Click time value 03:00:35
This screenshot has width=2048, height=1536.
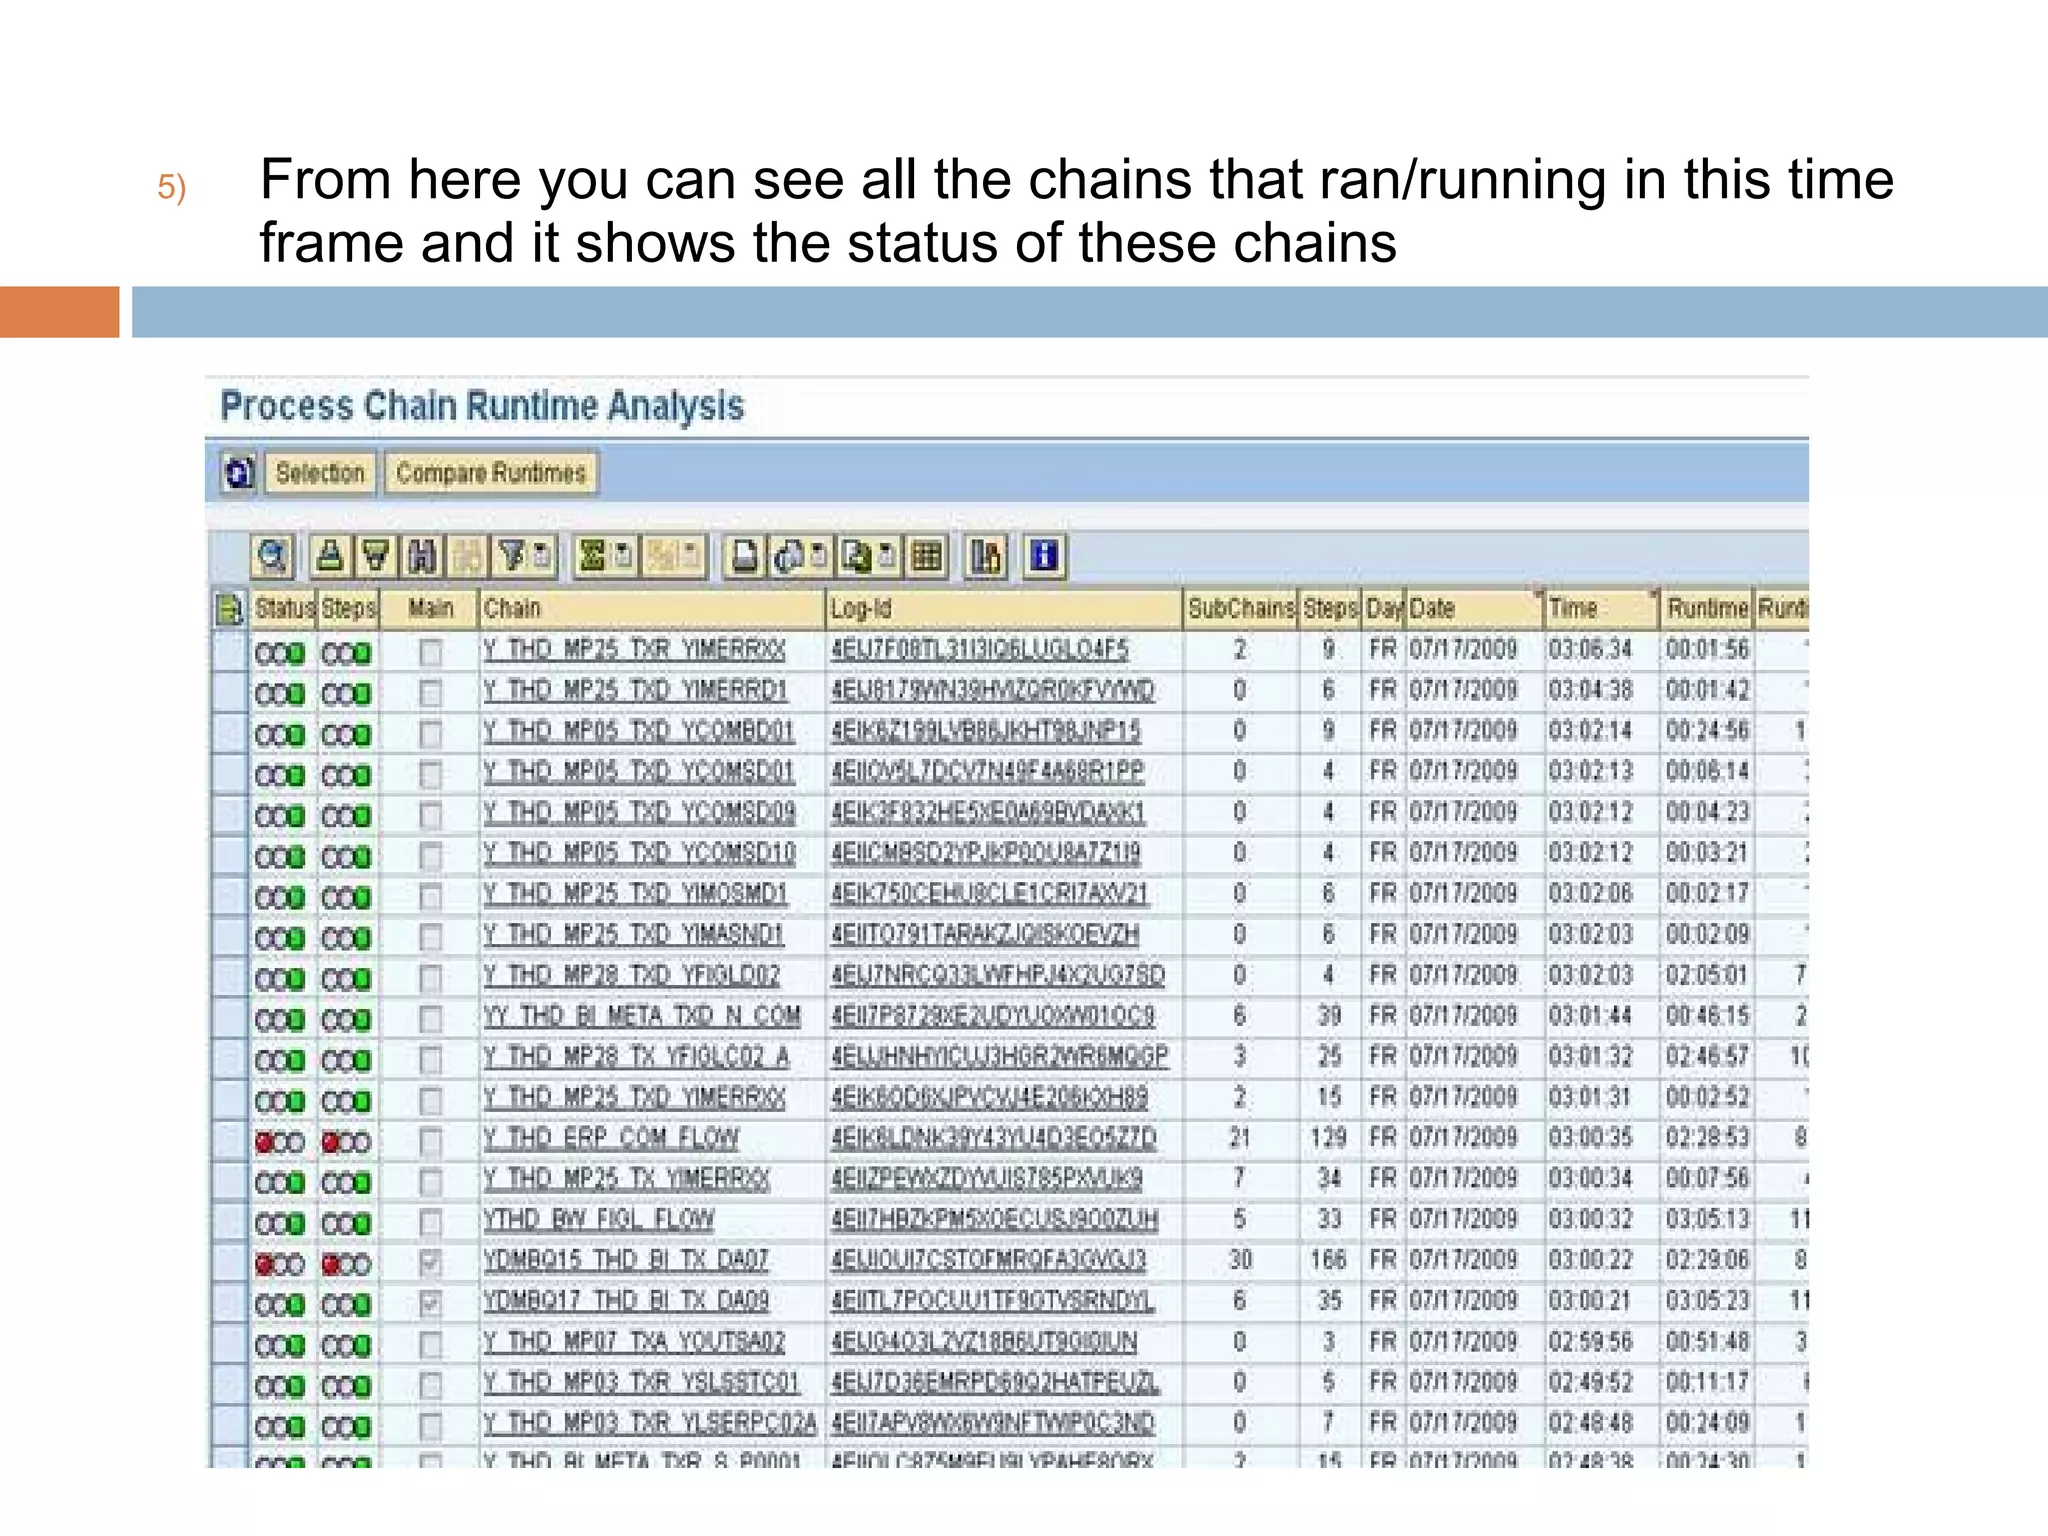pos(1591,1138)
